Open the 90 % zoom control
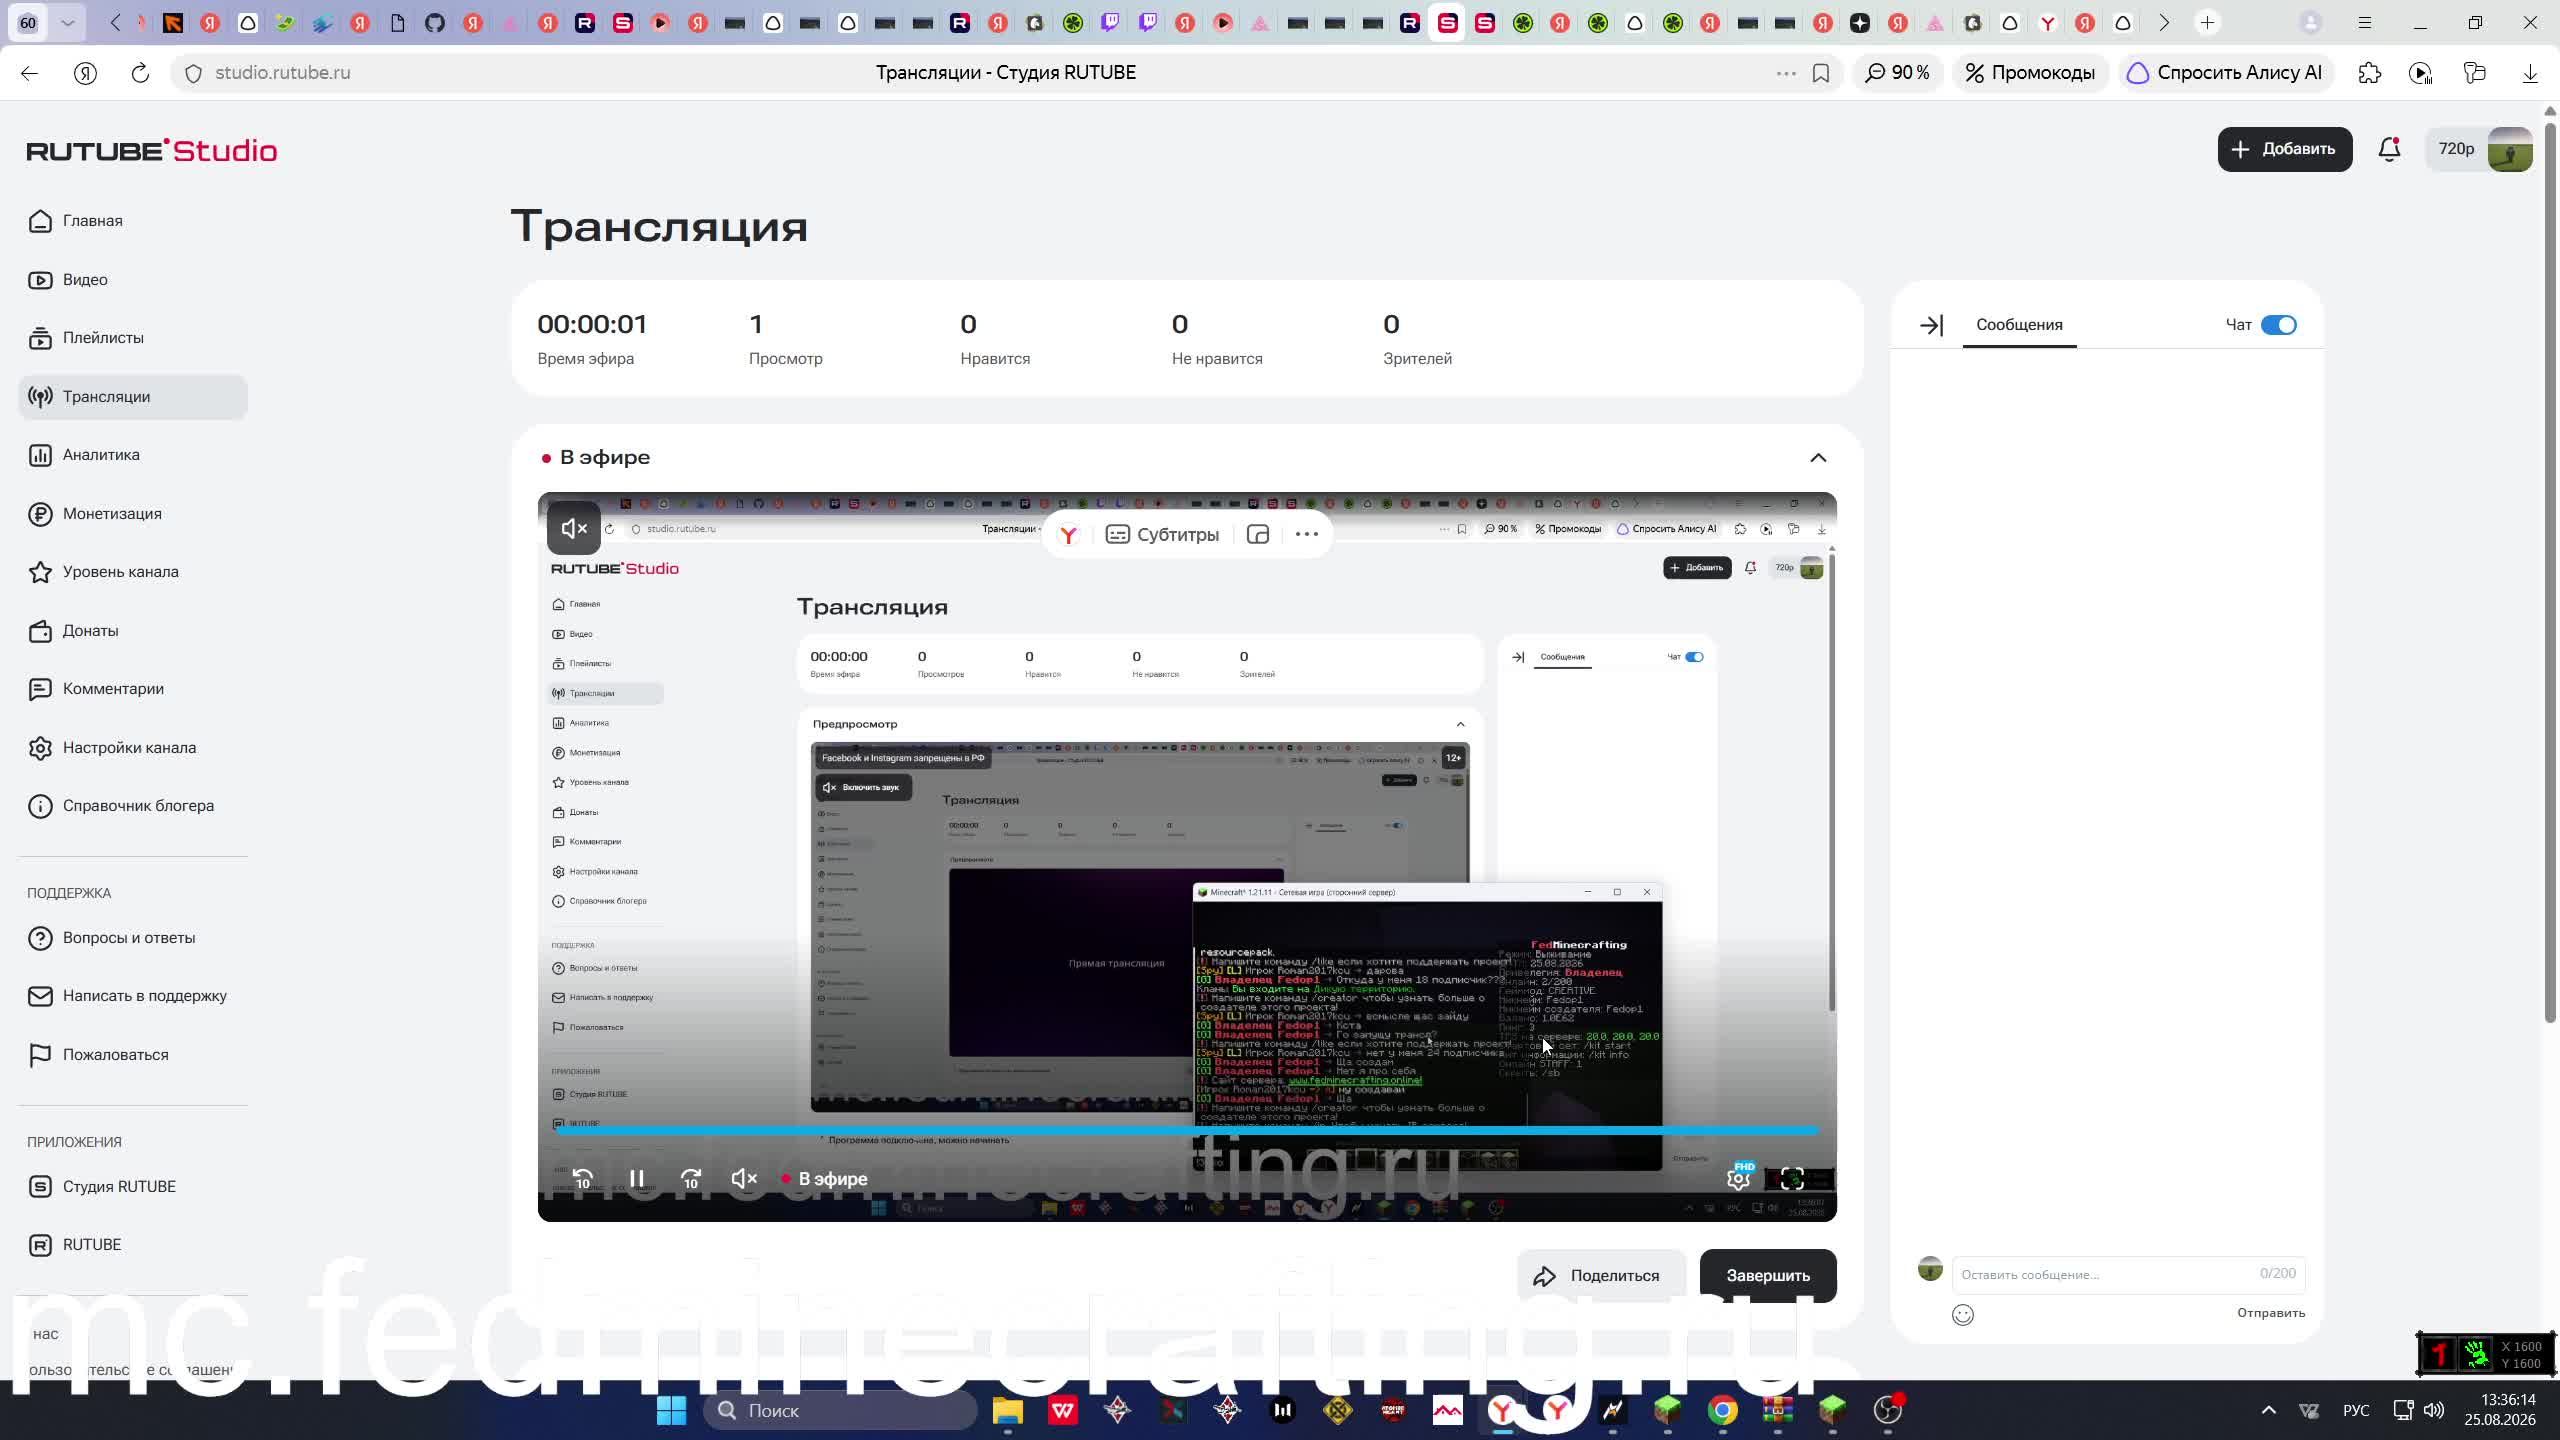The height and width of the screenshot is (1440, 2560). coord(1898,73)
